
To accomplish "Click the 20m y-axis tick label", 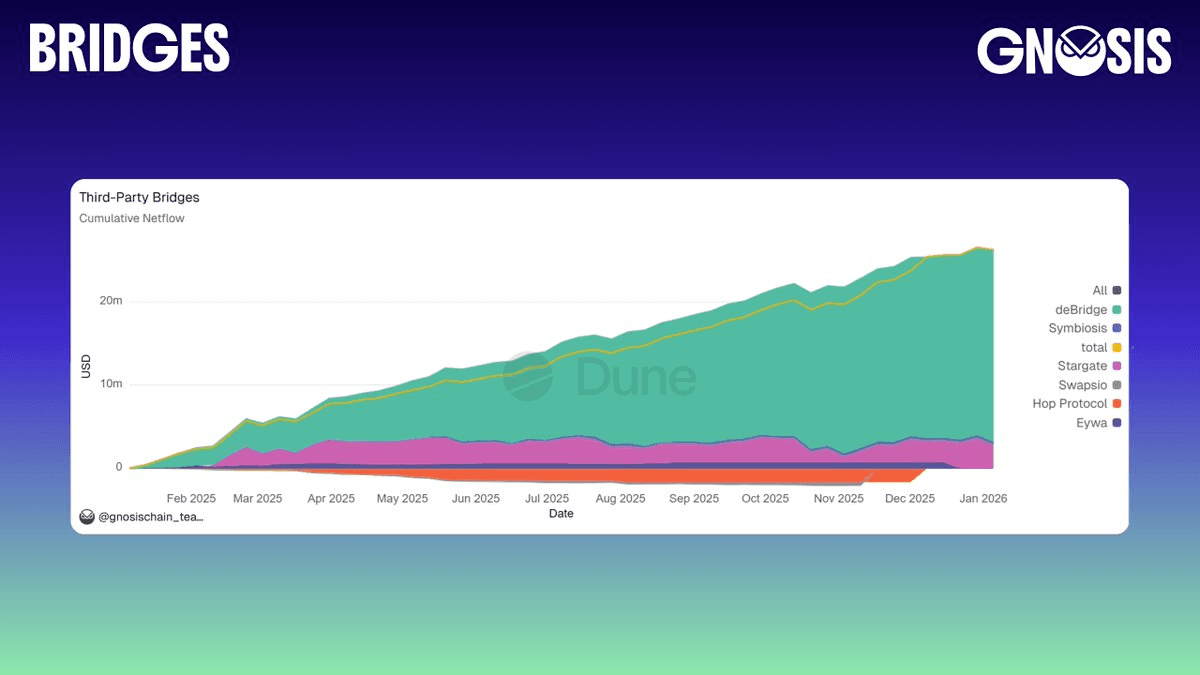I will point(110,301).
